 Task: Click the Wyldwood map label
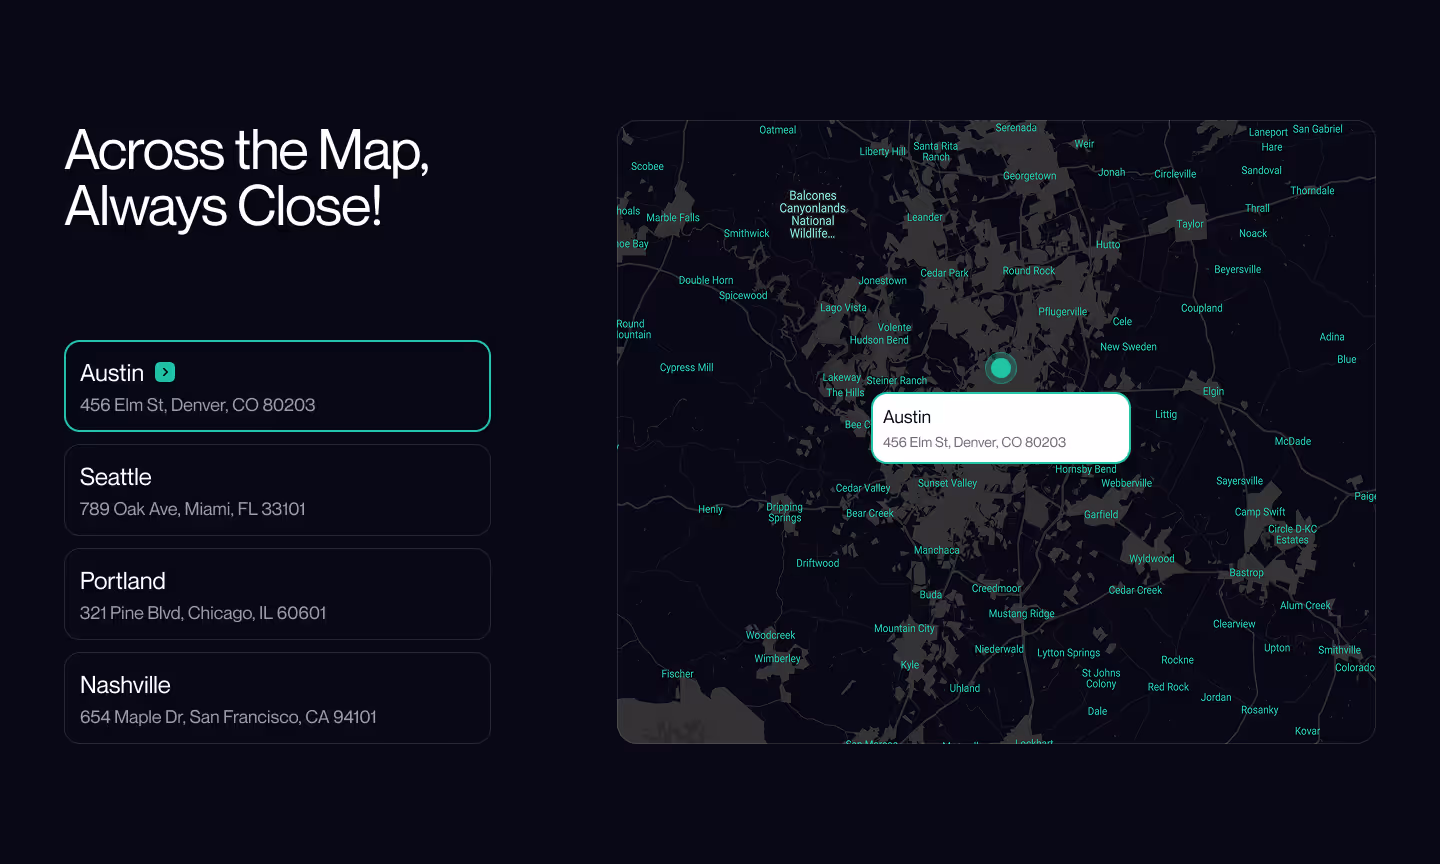1151,559
